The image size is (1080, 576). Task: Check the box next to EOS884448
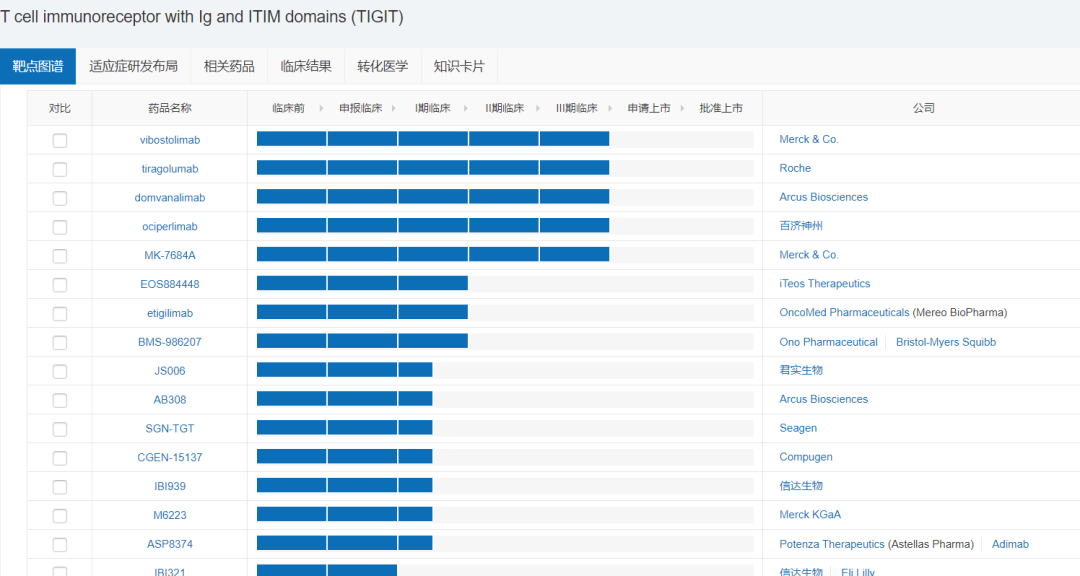coord(60,285)
